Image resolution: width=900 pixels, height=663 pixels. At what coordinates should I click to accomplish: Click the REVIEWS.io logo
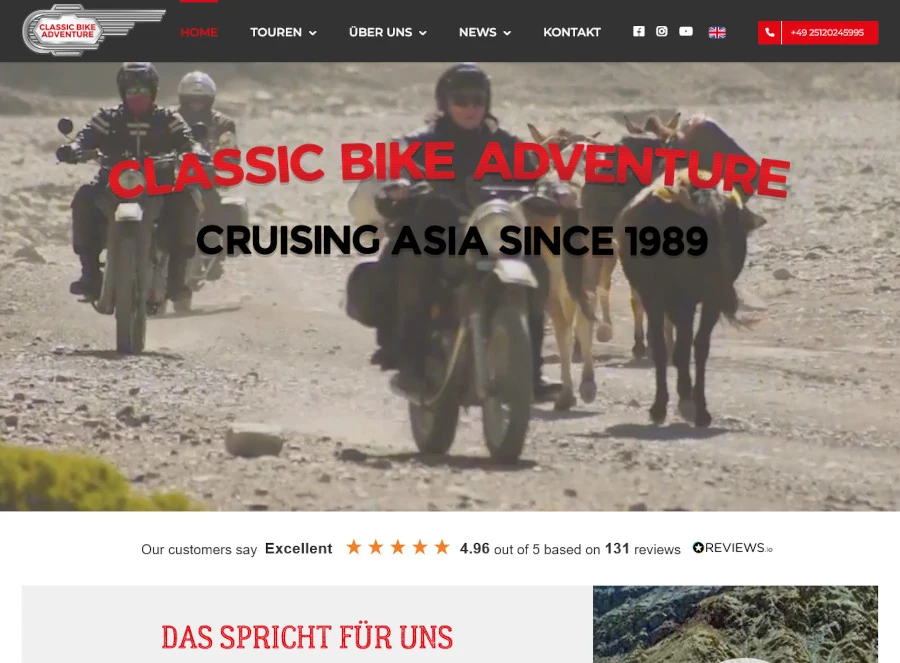coord(732,548)
